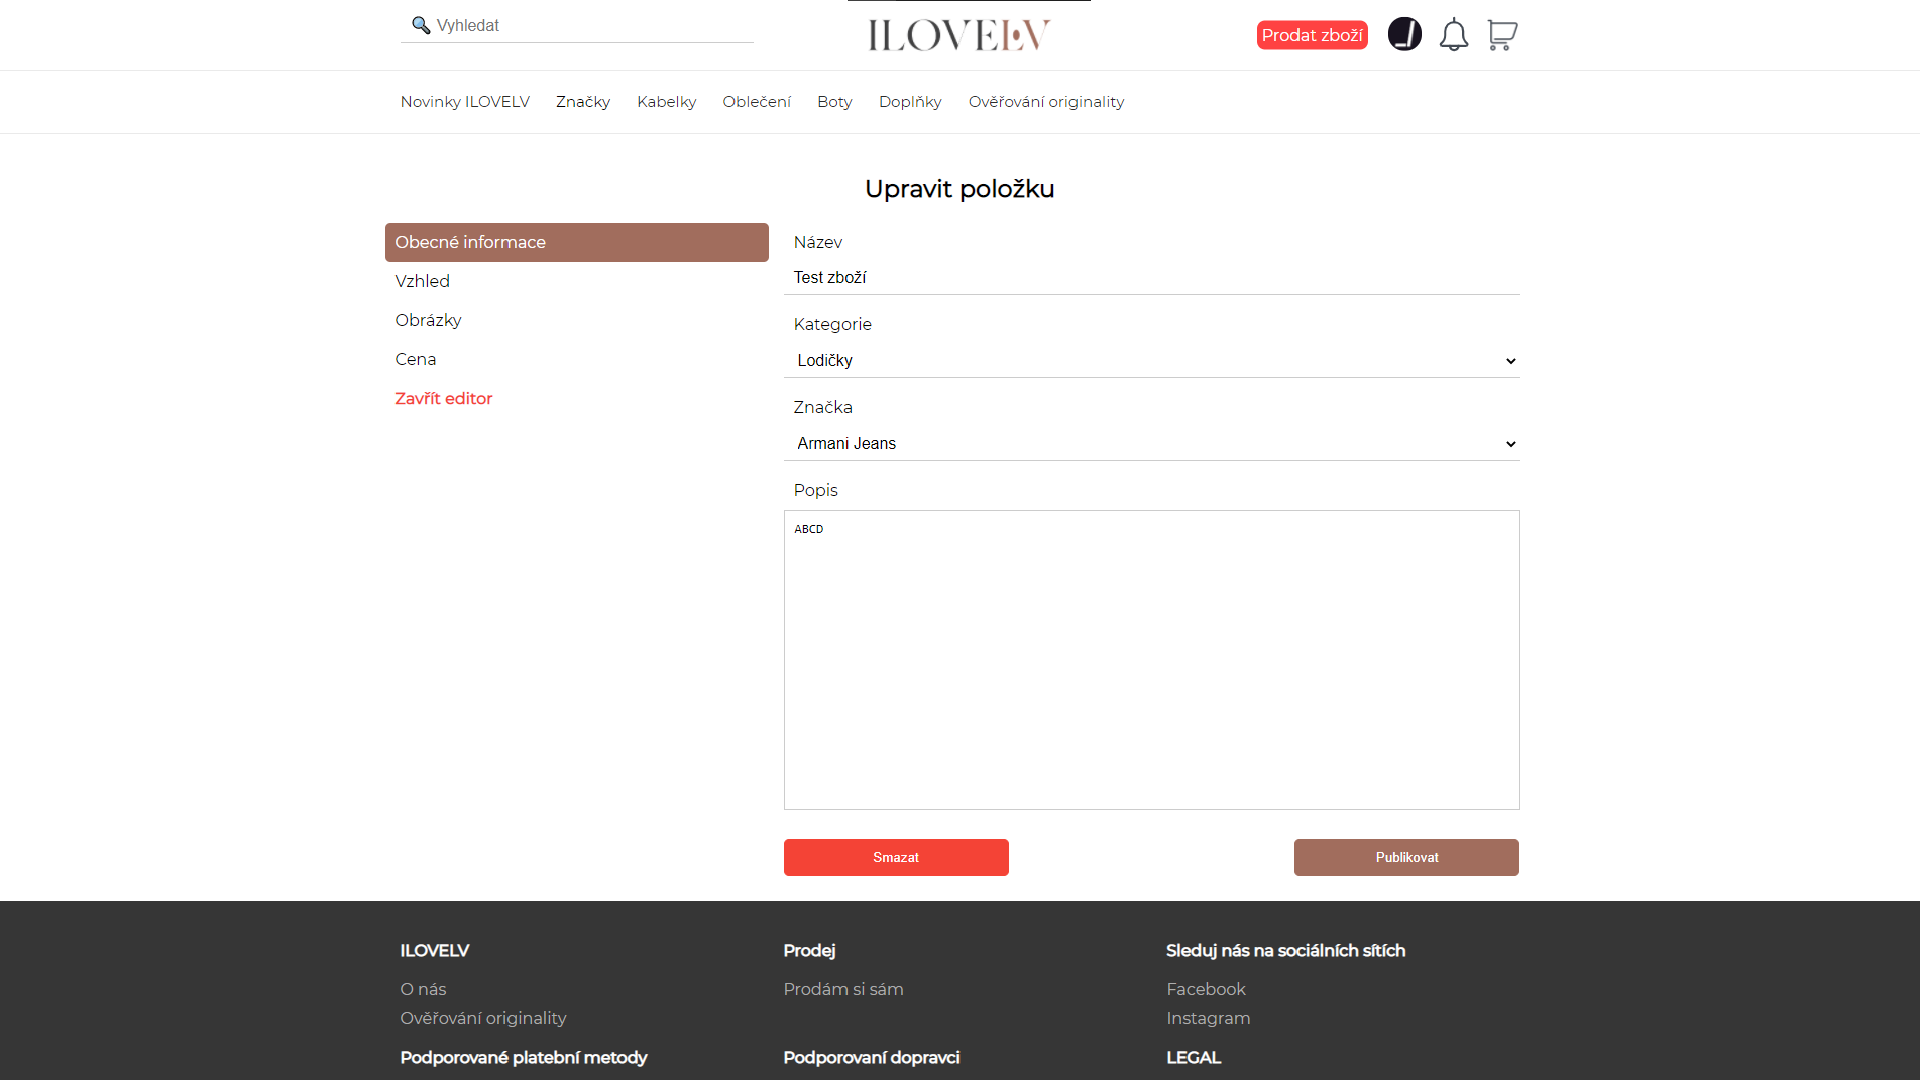The width and height of the screenshot is (1920, 1080).
Task: Click Zavřít editor link
Action: [443, 398]
